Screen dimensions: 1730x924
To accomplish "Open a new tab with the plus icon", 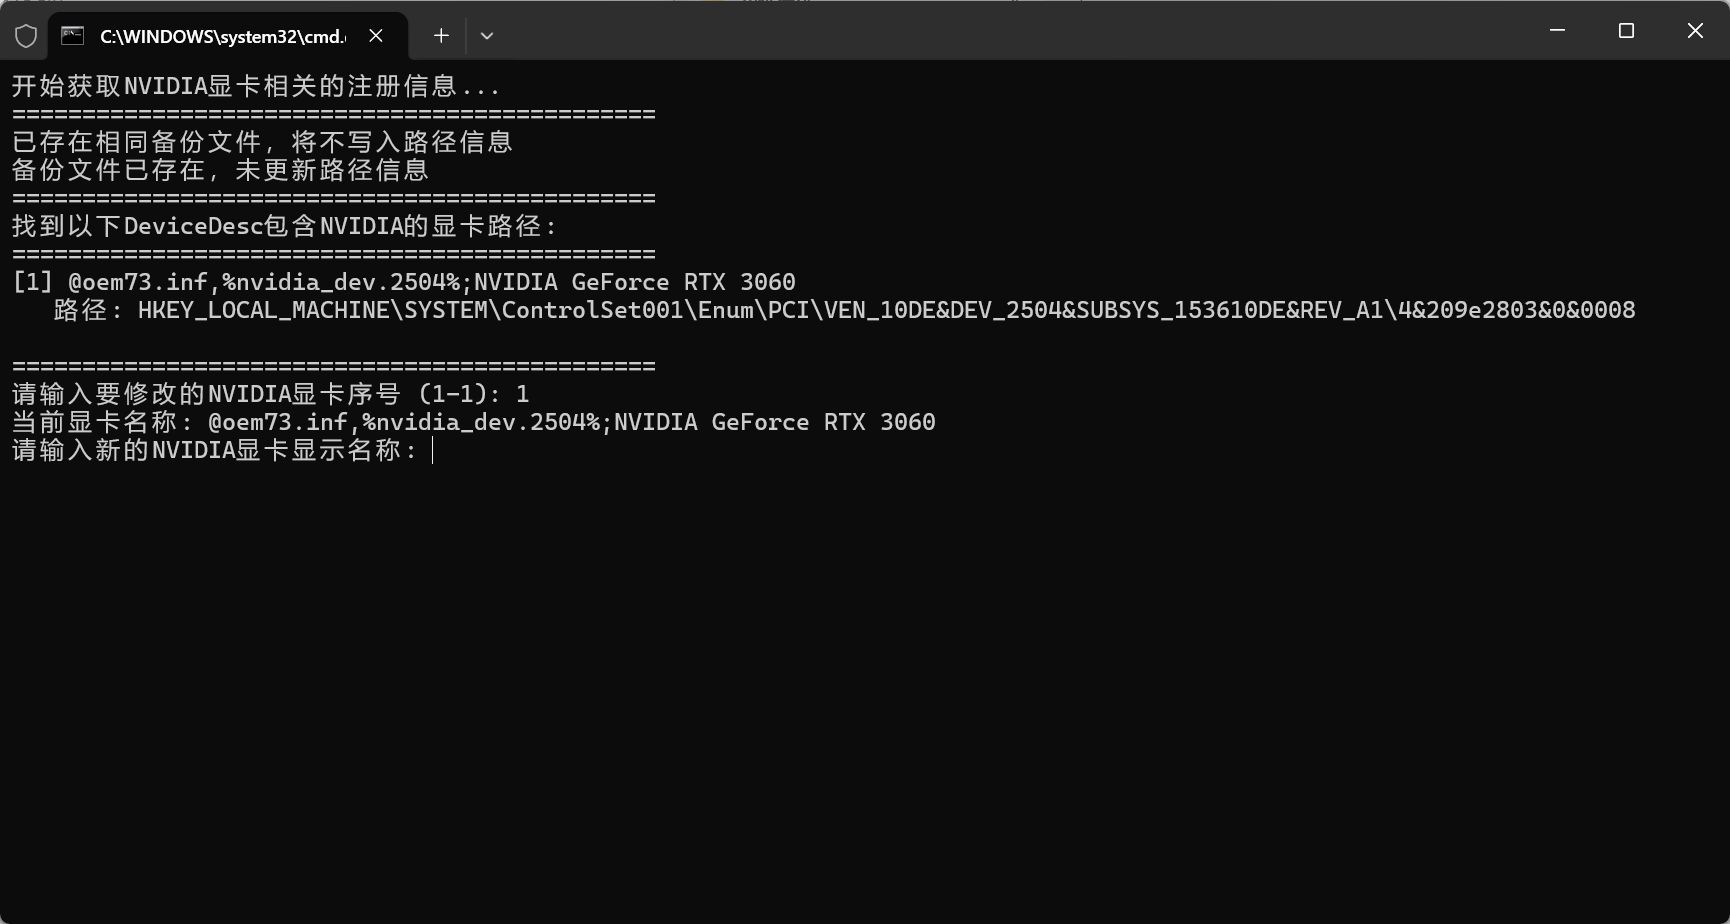I will [441, 36].
